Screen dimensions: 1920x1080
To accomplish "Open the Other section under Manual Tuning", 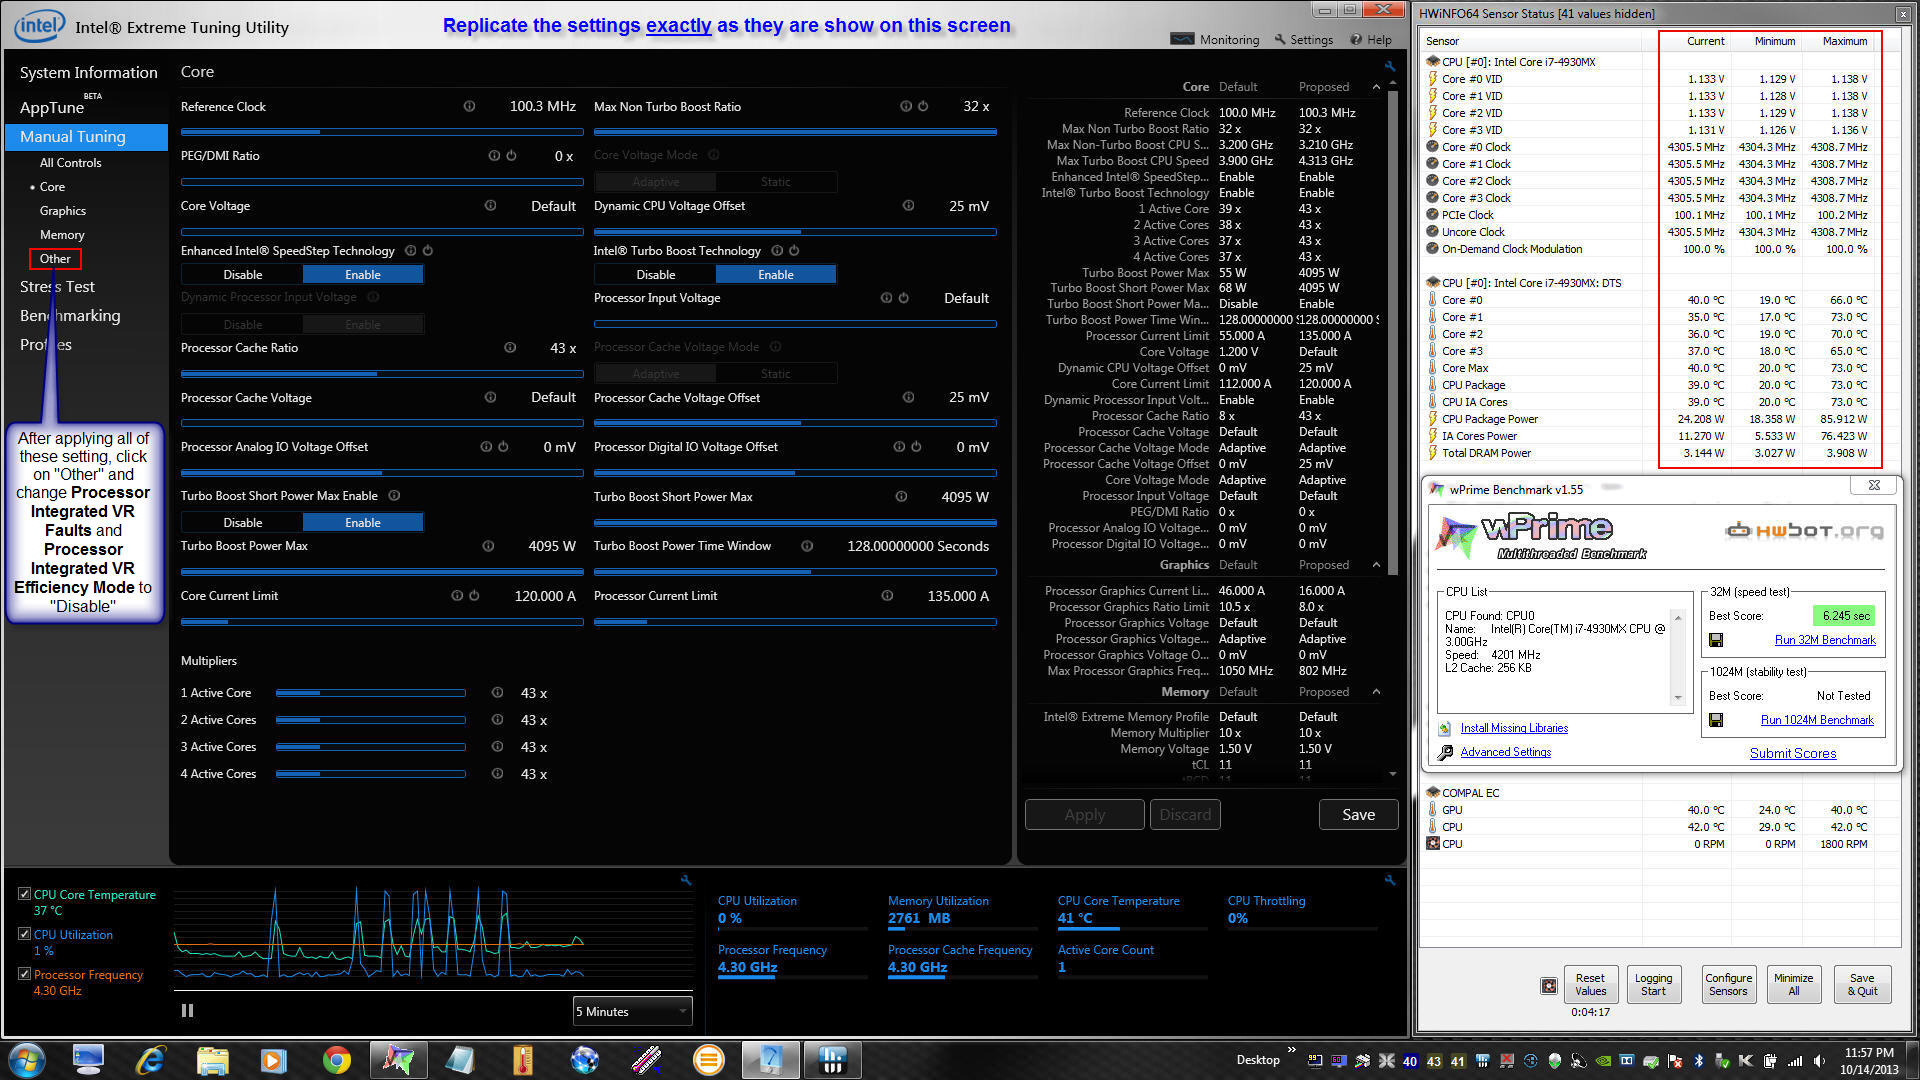I will click(55, 259).
